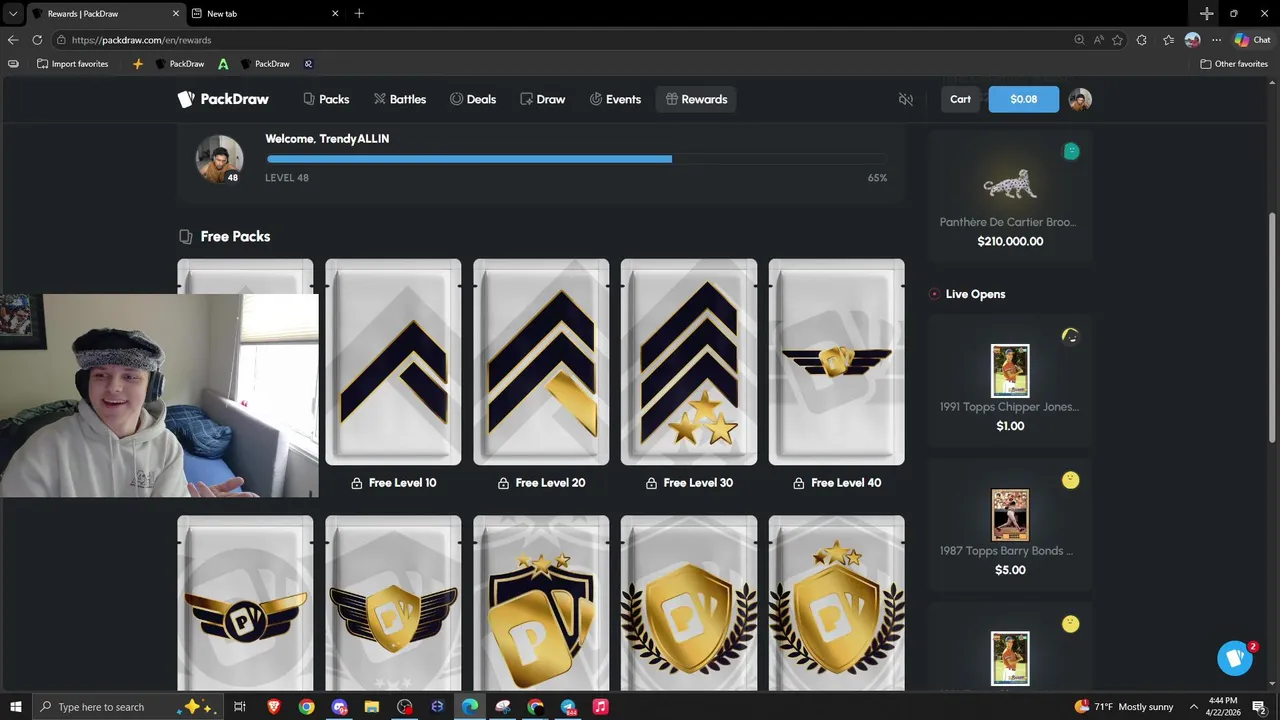
Task: Open File Explorer in taskbar
Action: (x=372, y=707)
